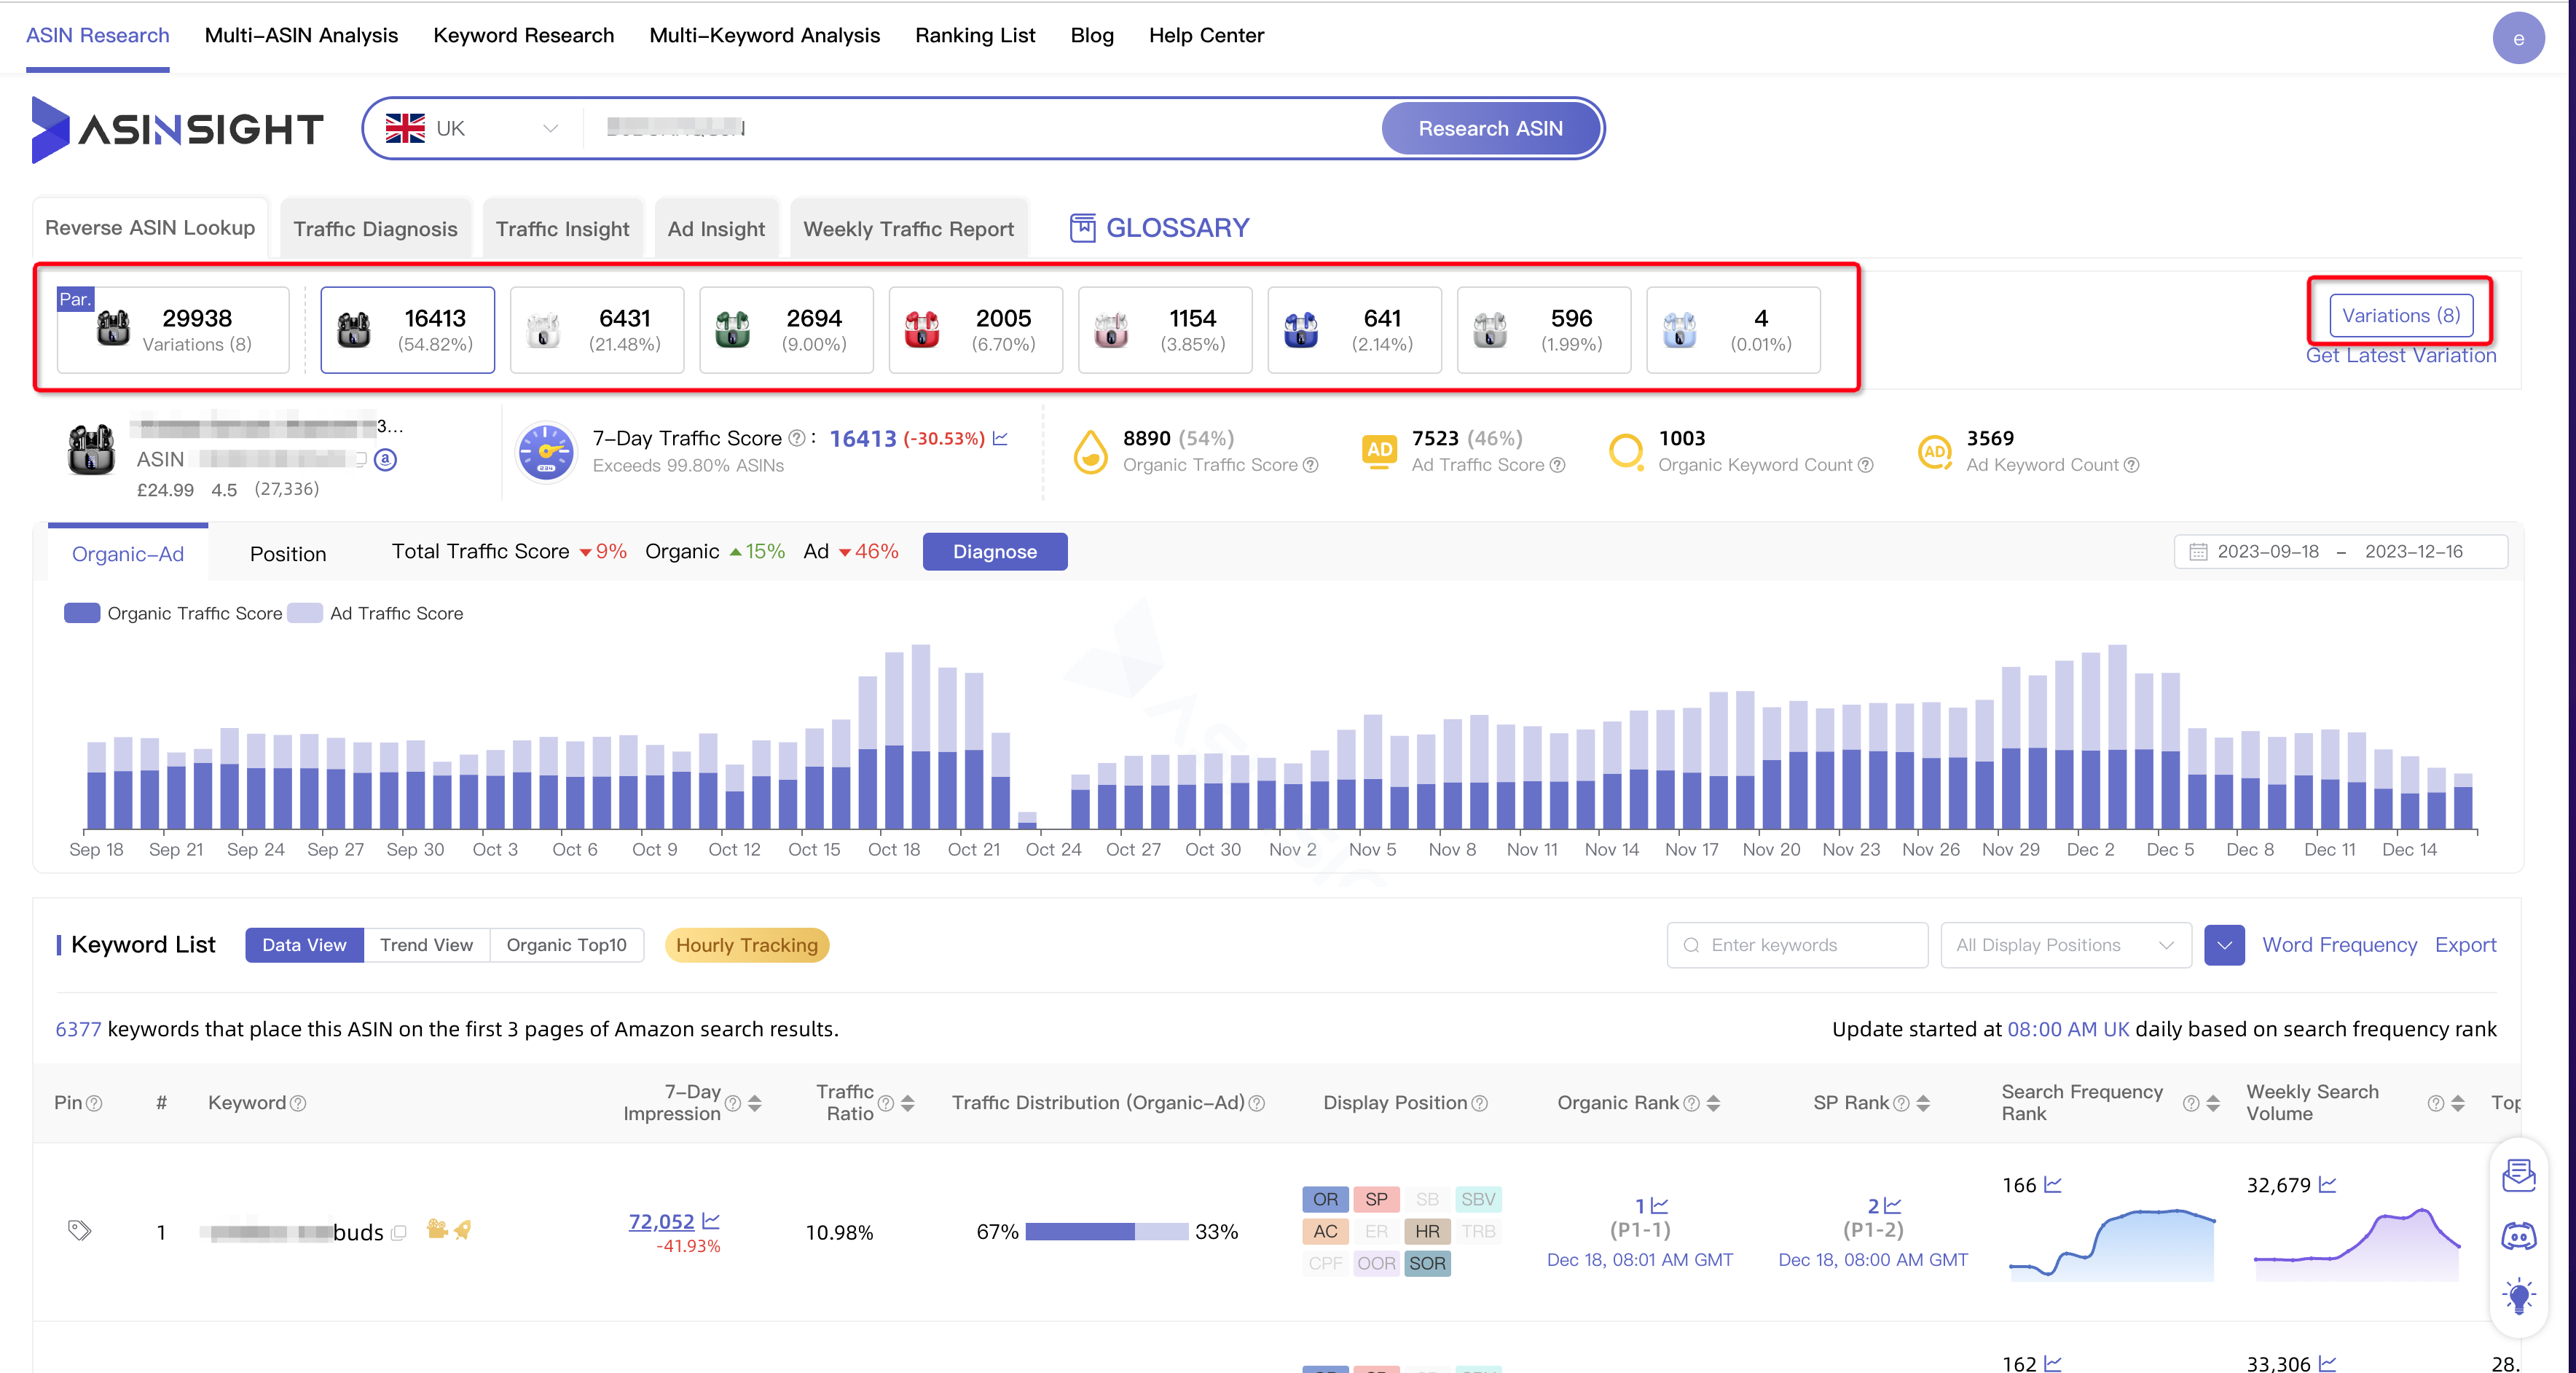Open Keyword Research menu item
Image resolution: width=2576 pixels, height=1373 pixels.
pos(523,35)
